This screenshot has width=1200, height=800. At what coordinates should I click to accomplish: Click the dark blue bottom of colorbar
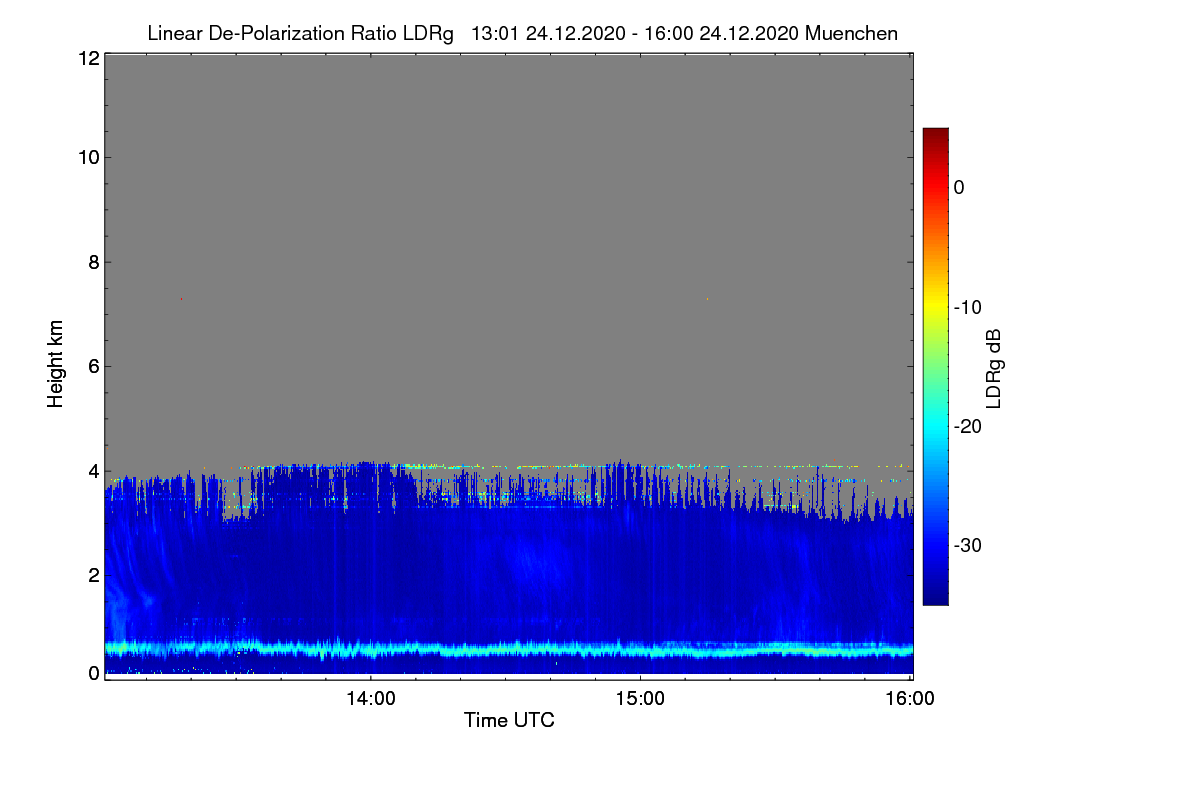(935, 598)
